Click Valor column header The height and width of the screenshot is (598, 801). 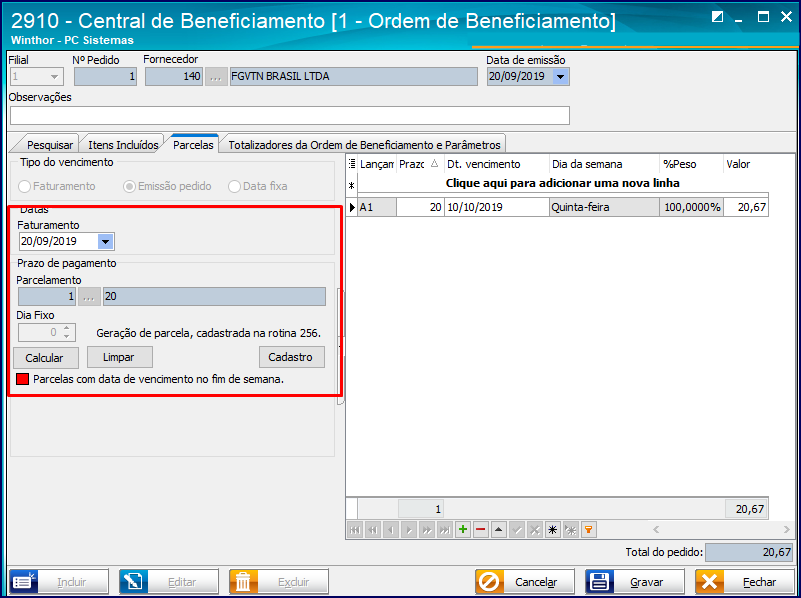coord(746,164)
